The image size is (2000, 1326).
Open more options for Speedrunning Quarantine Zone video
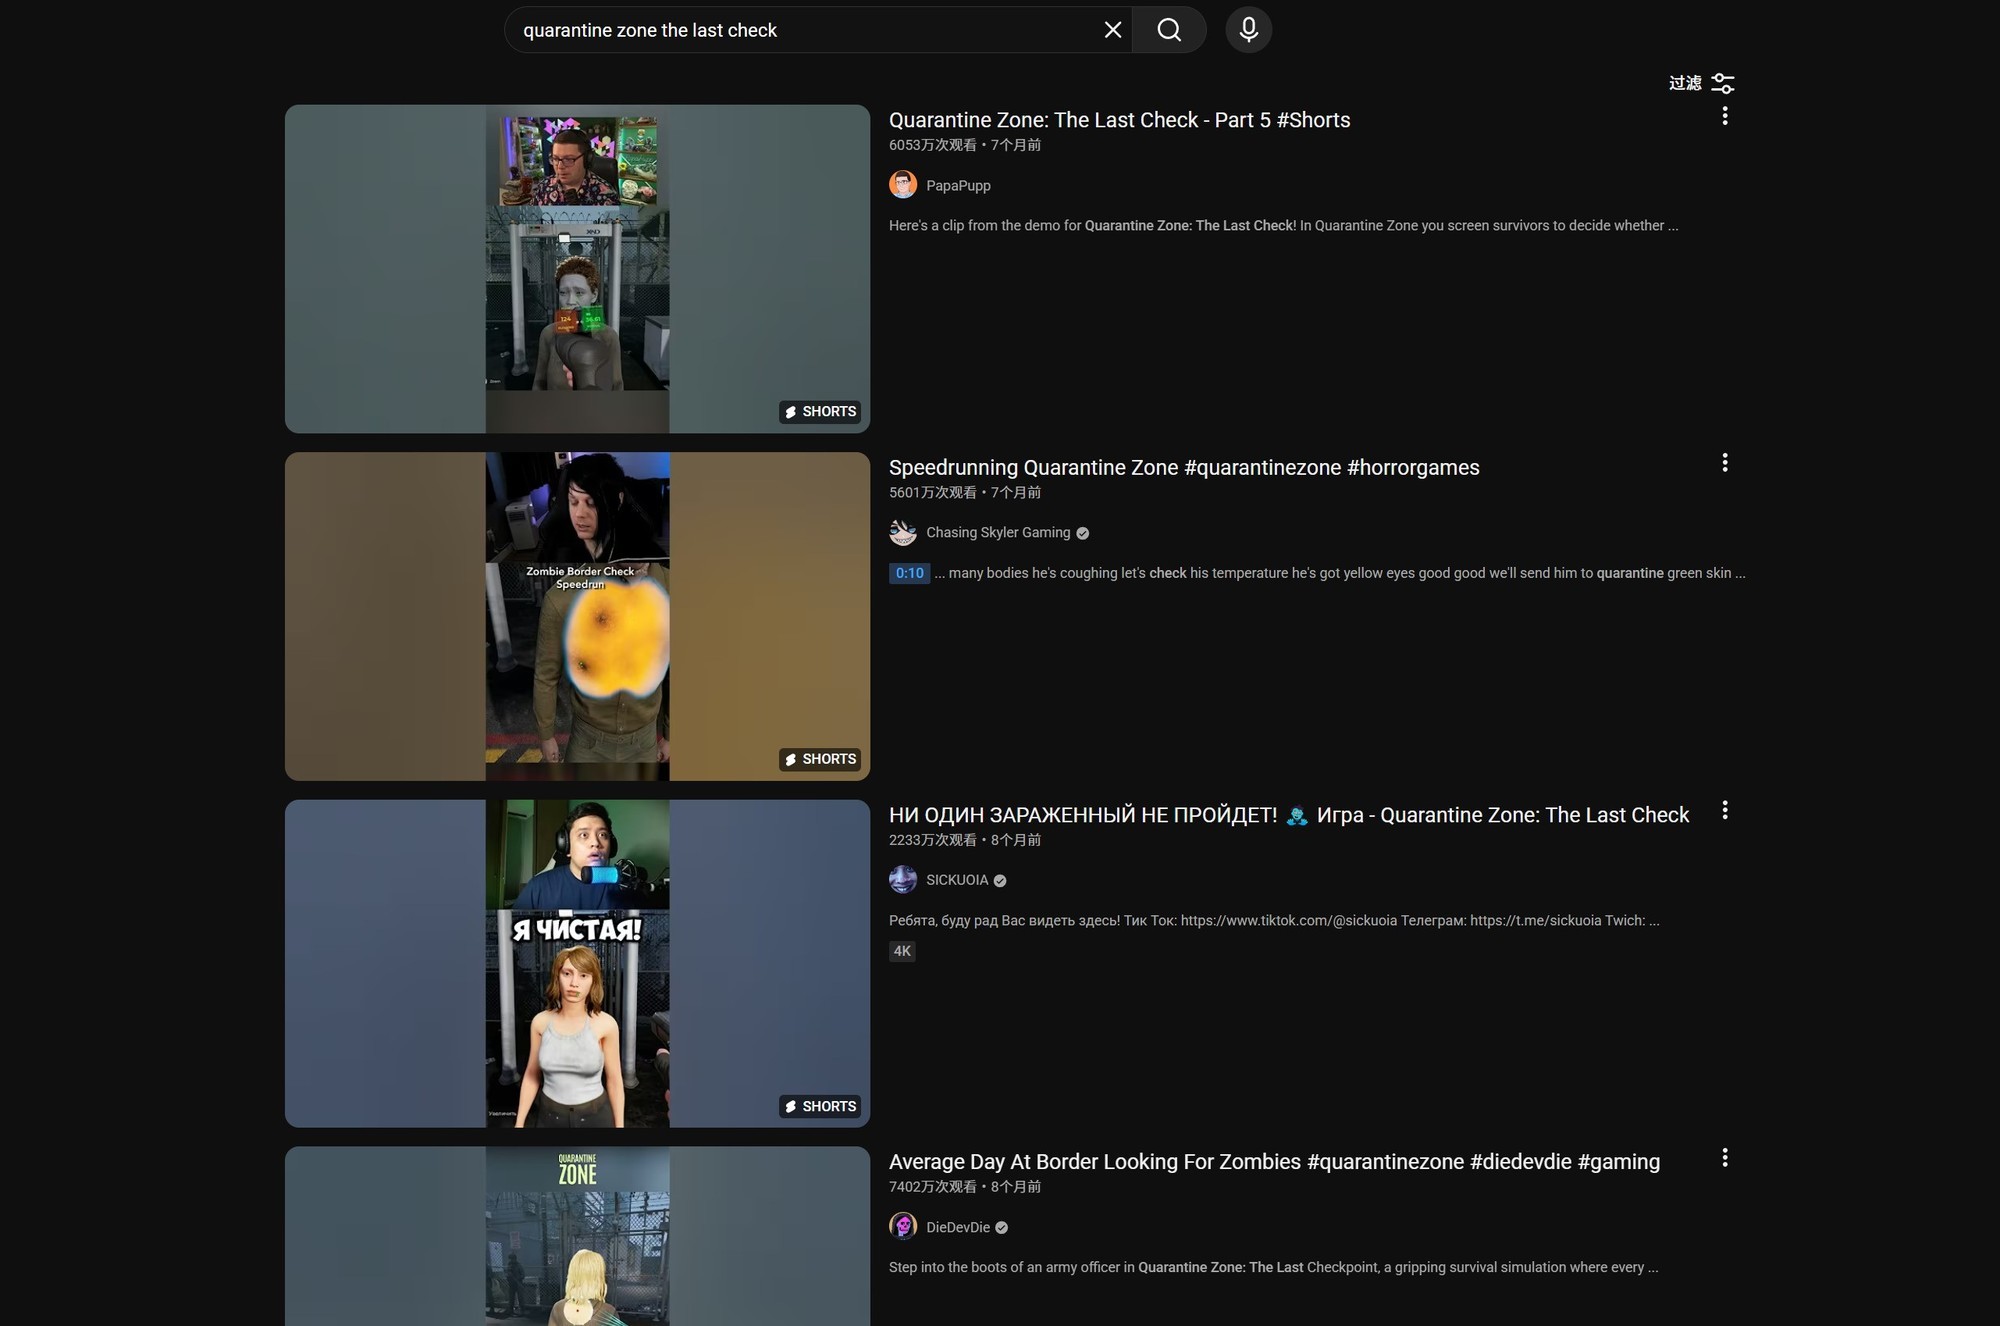click(x=1724, y=463)
